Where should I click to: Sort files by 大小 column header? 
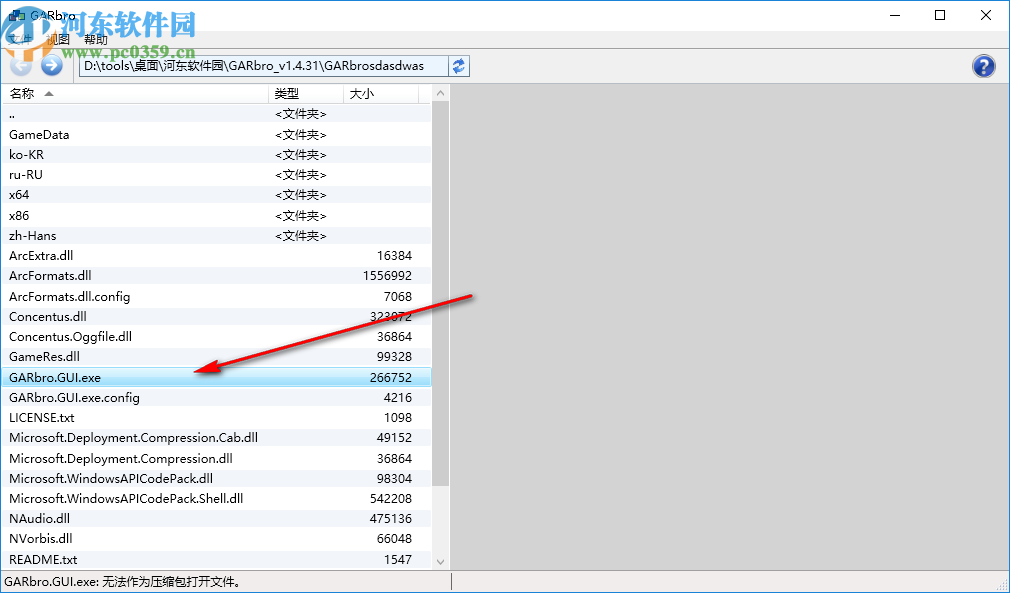click(x=380, y=94)
